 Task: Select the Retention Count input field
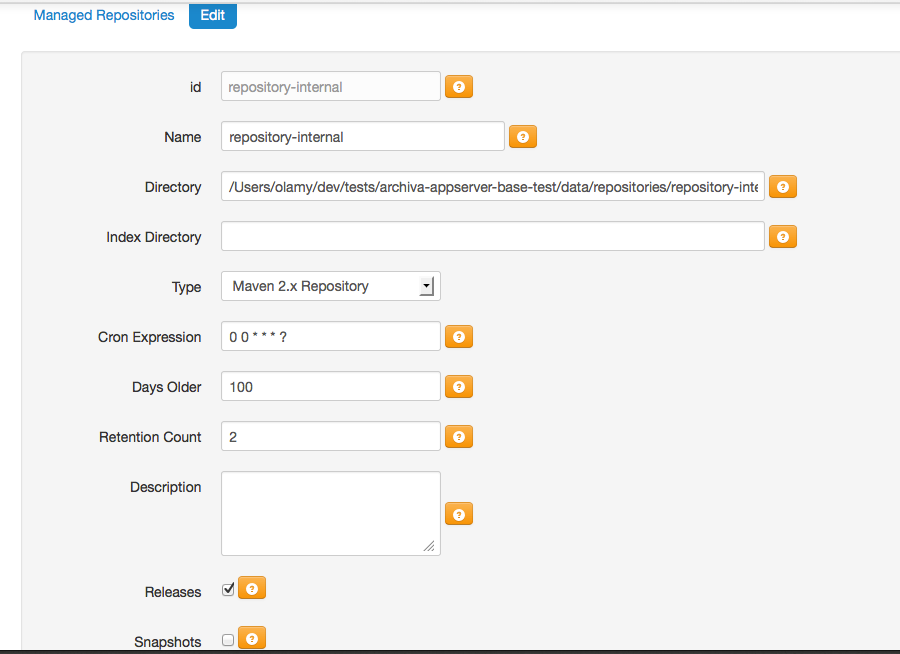click(330, 437)
